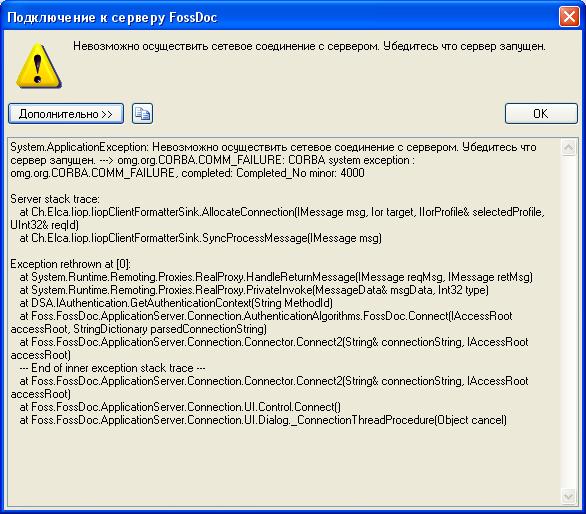The width and height of the screenshot is (586, 514).
Task: Click the Exception rethrown at [0] line
Action: click(71, 264)
